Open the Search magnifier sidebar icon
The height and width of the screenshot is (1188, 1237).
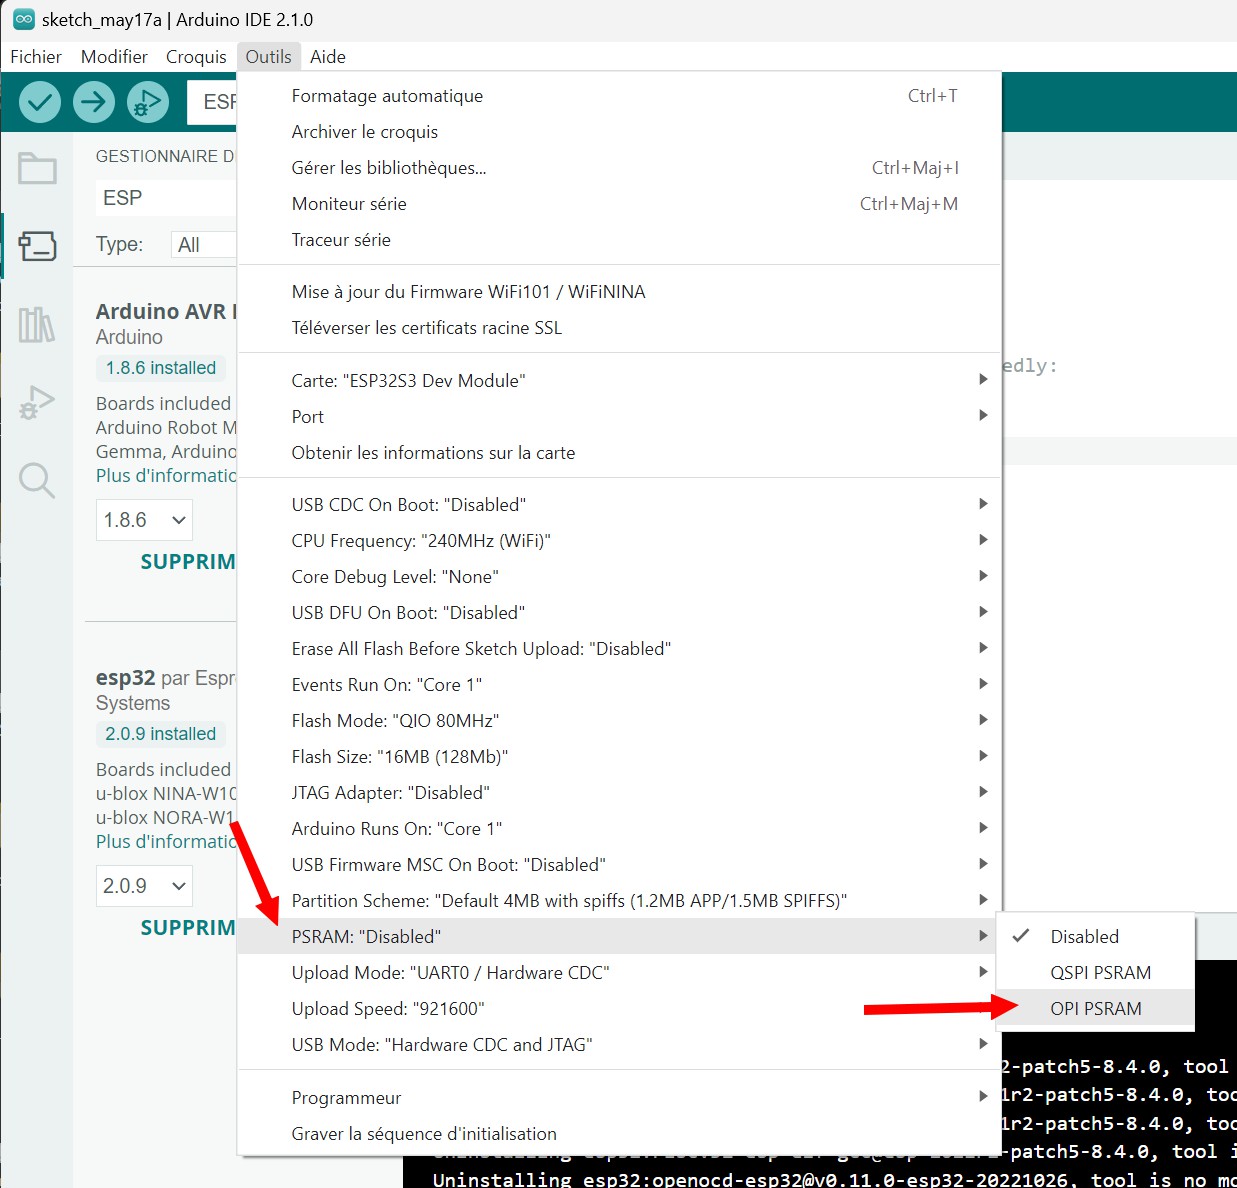tap(37, 481)
